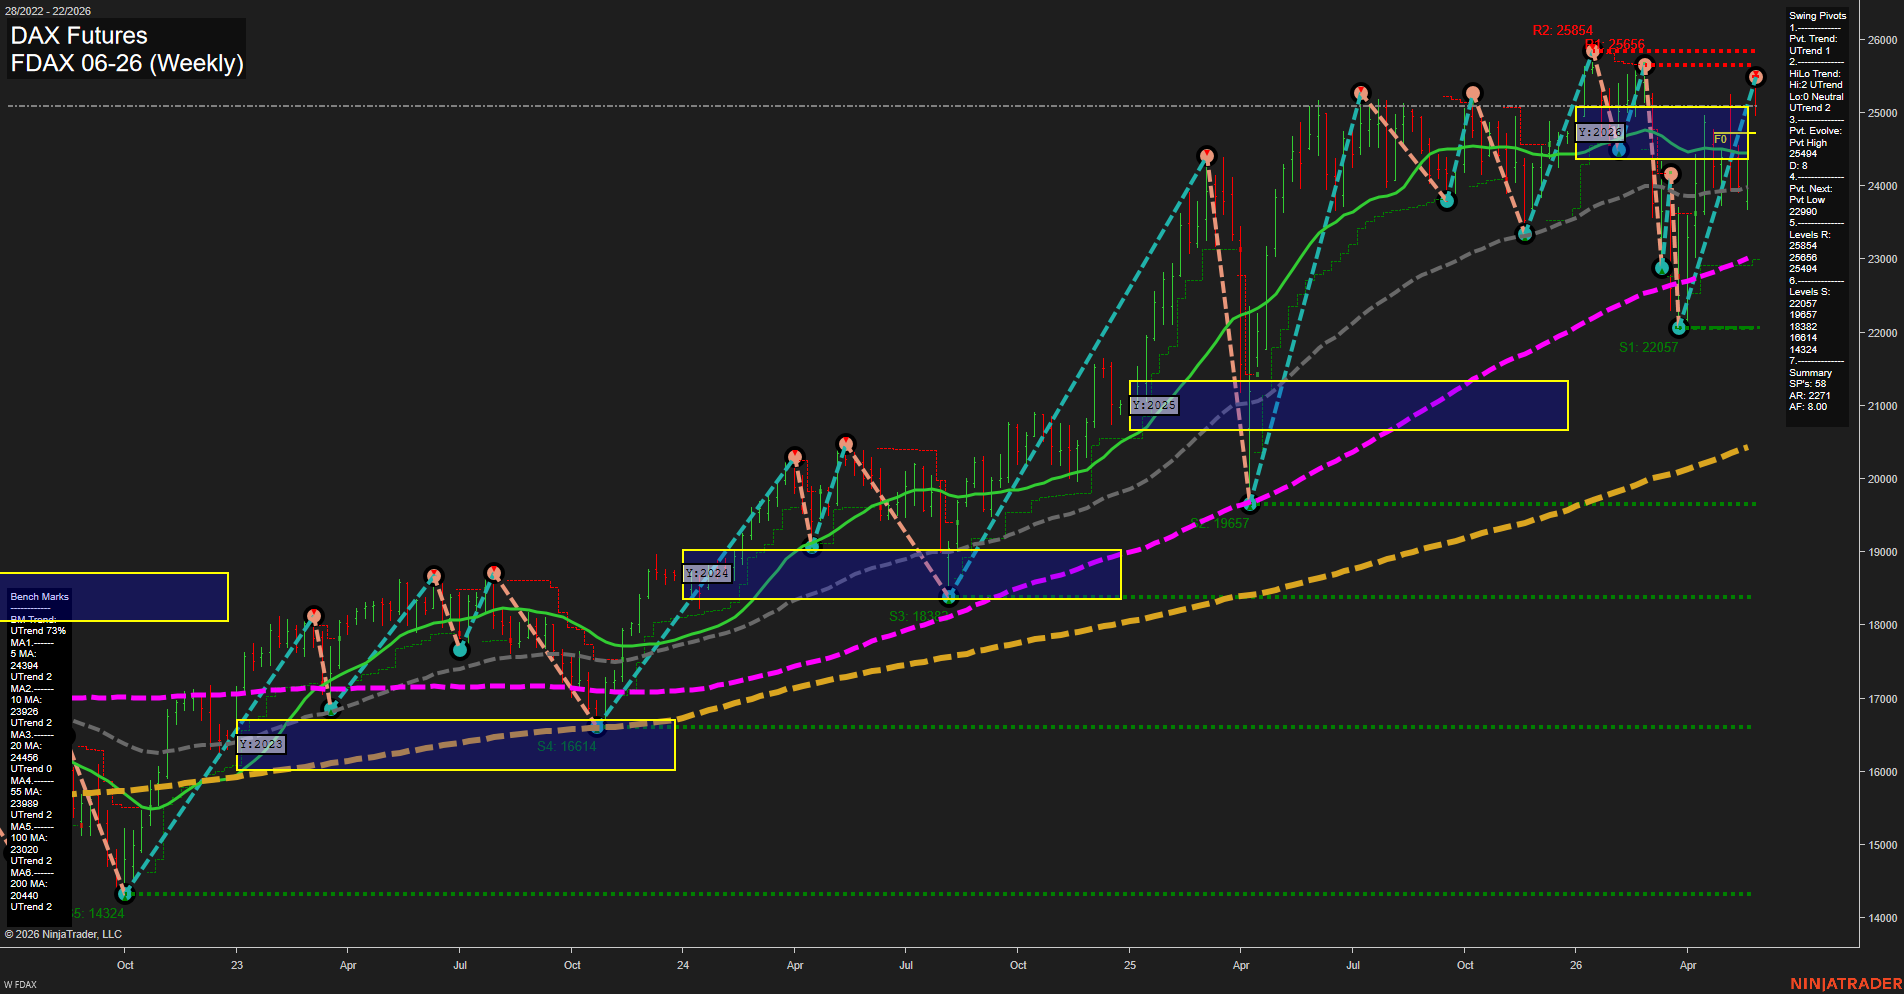Click the 'Hi:2 UTrend' line
The height and width of the screenshot is (994, 1904).
(1816, 85)
